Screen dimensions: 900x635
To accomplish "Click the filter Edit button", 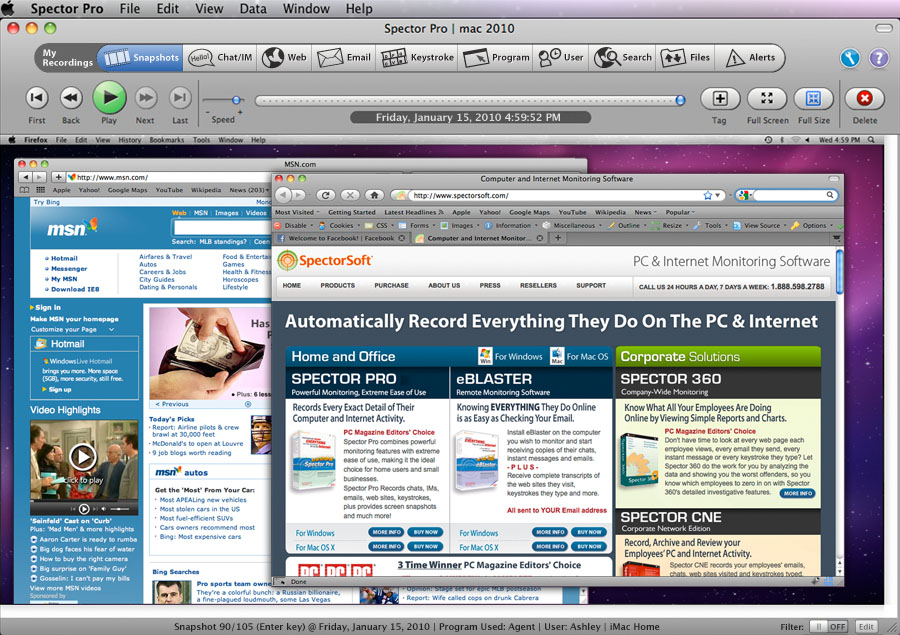I will 867,626.
